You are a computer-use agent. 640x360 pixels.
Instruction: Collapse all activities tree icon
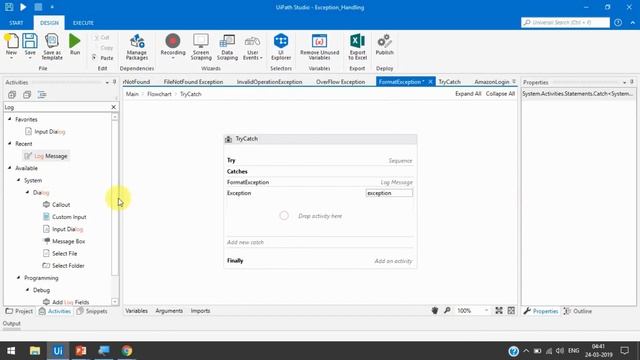tap(27, 95)
